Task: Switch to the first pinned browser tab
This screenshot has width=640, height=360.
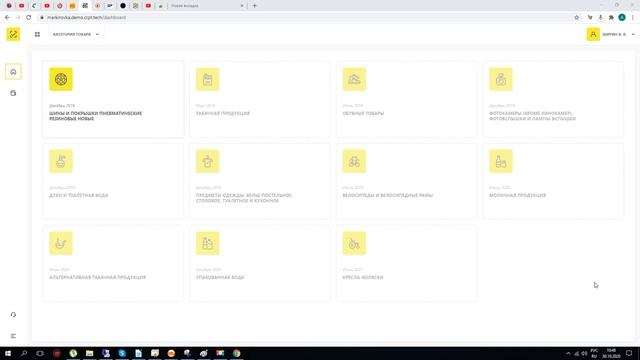Action: [x=9, y=6]
